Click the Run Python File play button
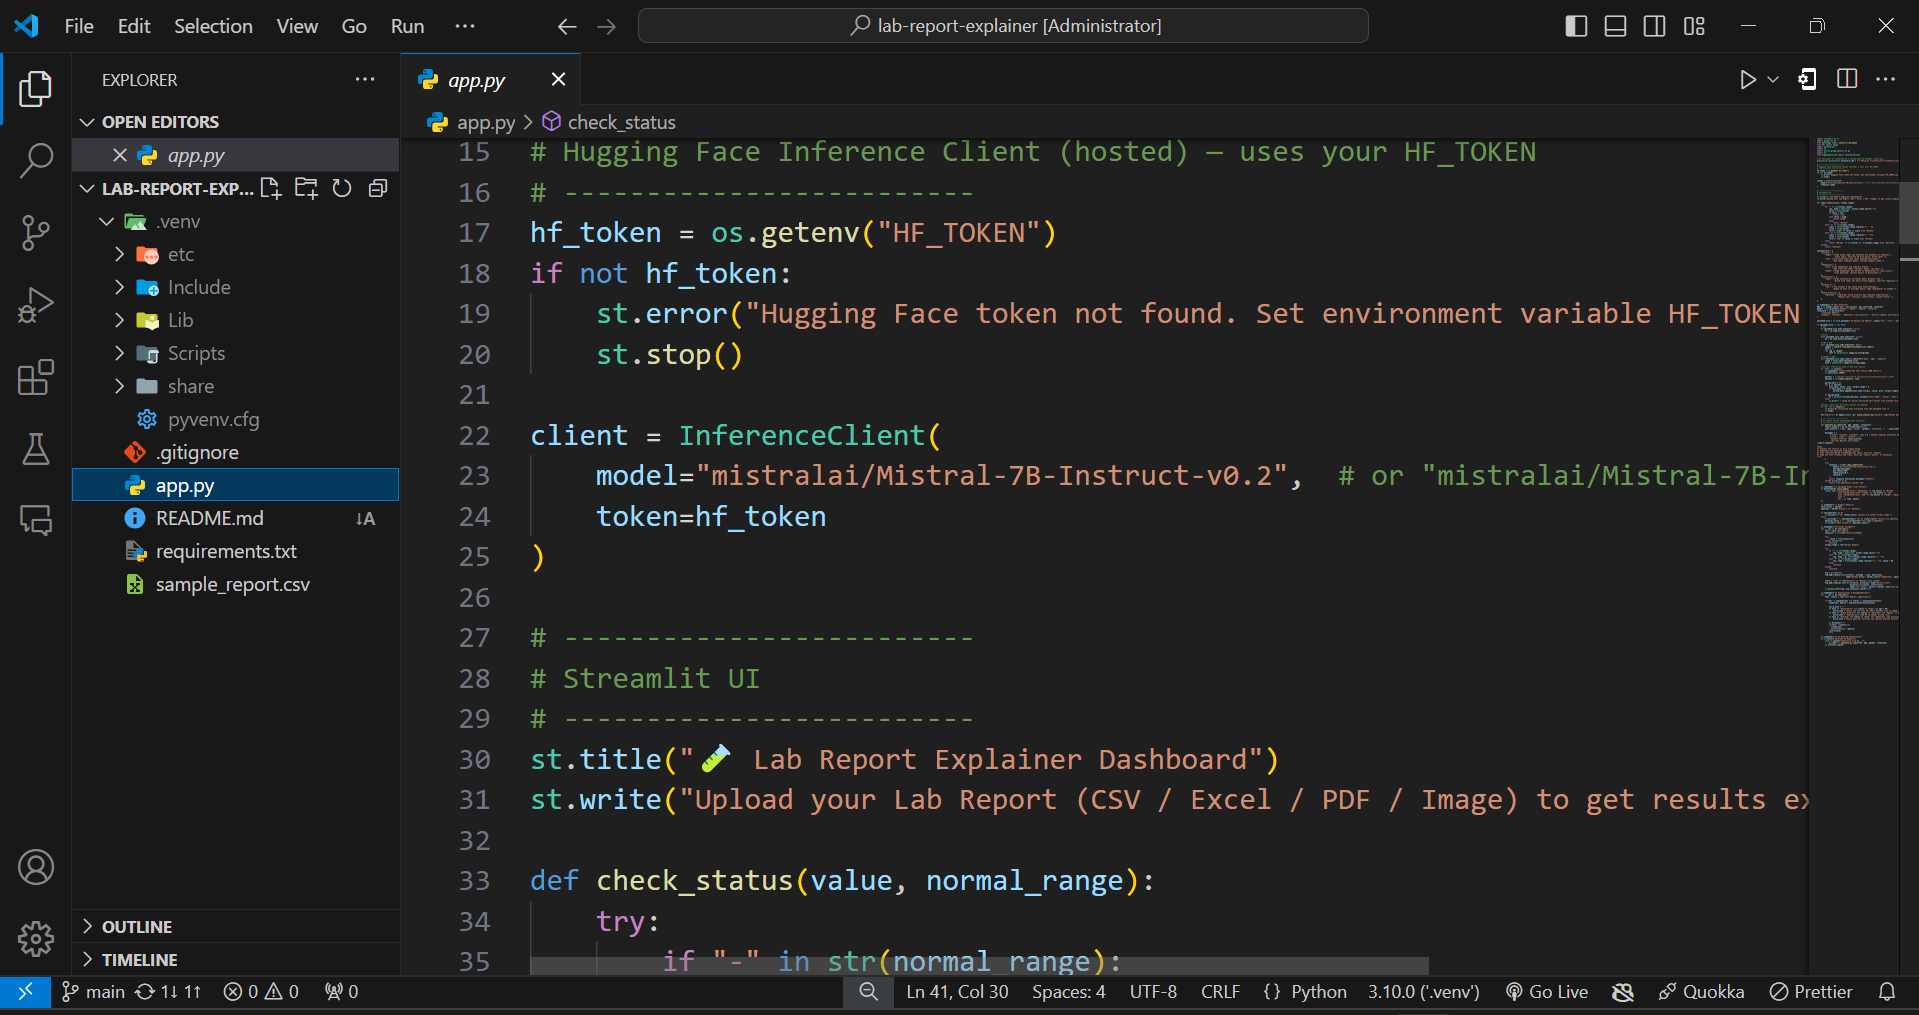 point(1747,80)
